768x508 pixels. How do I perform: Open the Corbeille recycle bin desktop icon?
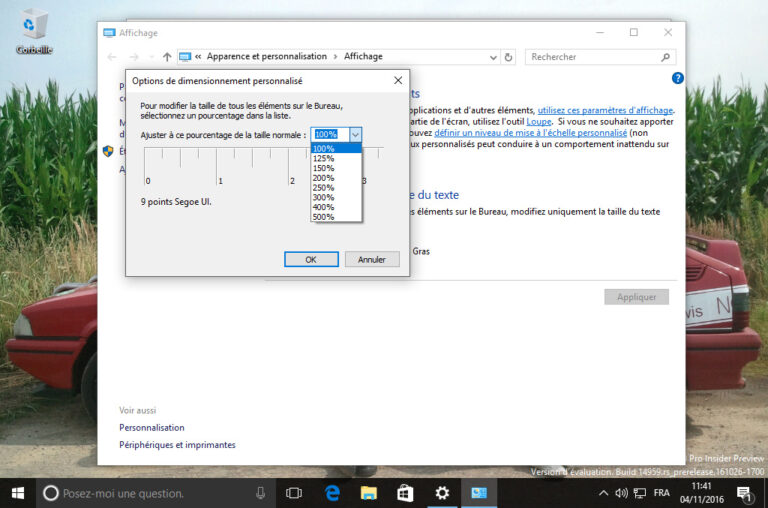tap(34, 29)
